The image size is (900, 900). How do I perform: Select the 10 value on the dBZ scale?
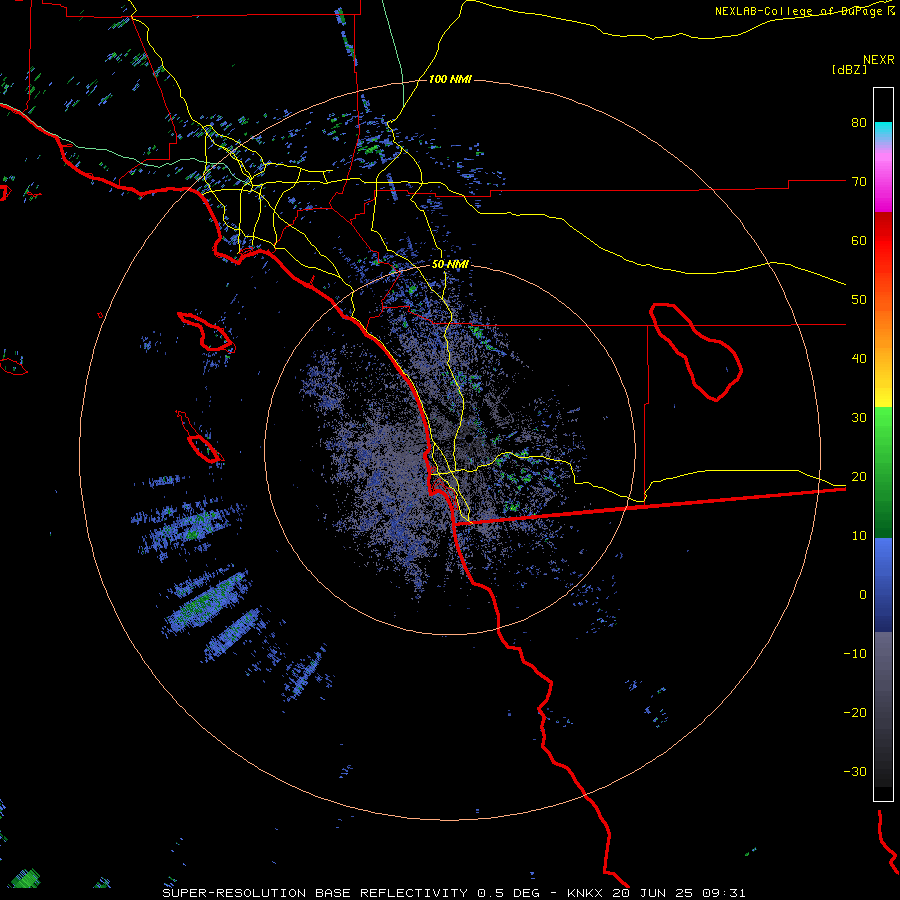click(x=859, y=536)
